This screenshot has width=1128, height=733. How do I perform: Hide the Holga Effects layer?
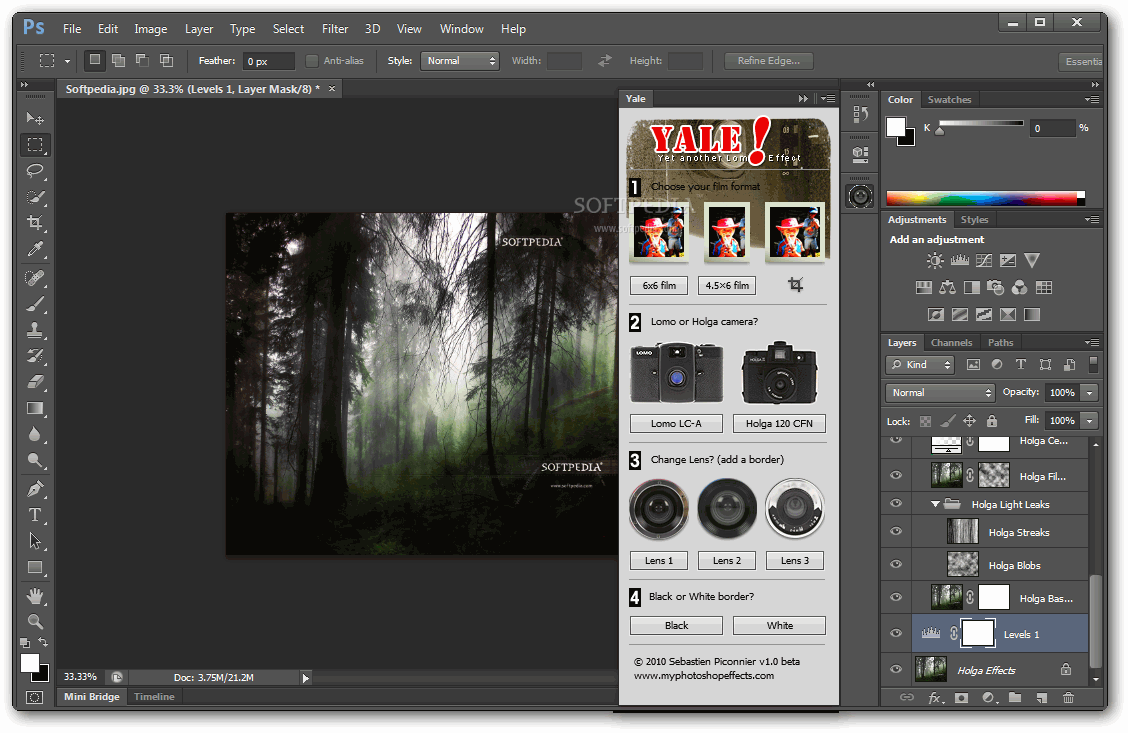pos(896,670)
